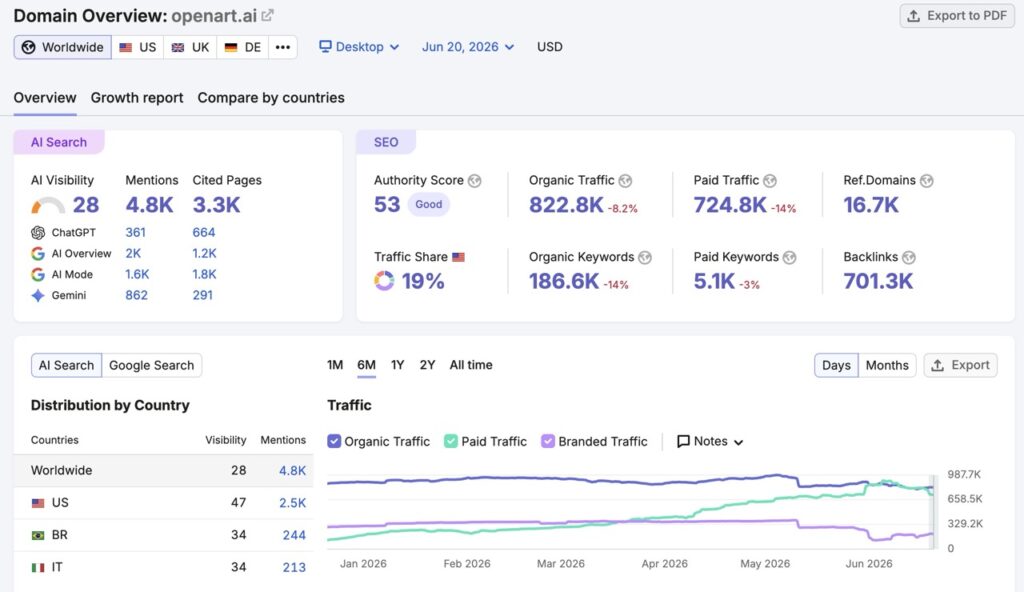Select Worldwide database button
1024x592 pixels.
63,47
